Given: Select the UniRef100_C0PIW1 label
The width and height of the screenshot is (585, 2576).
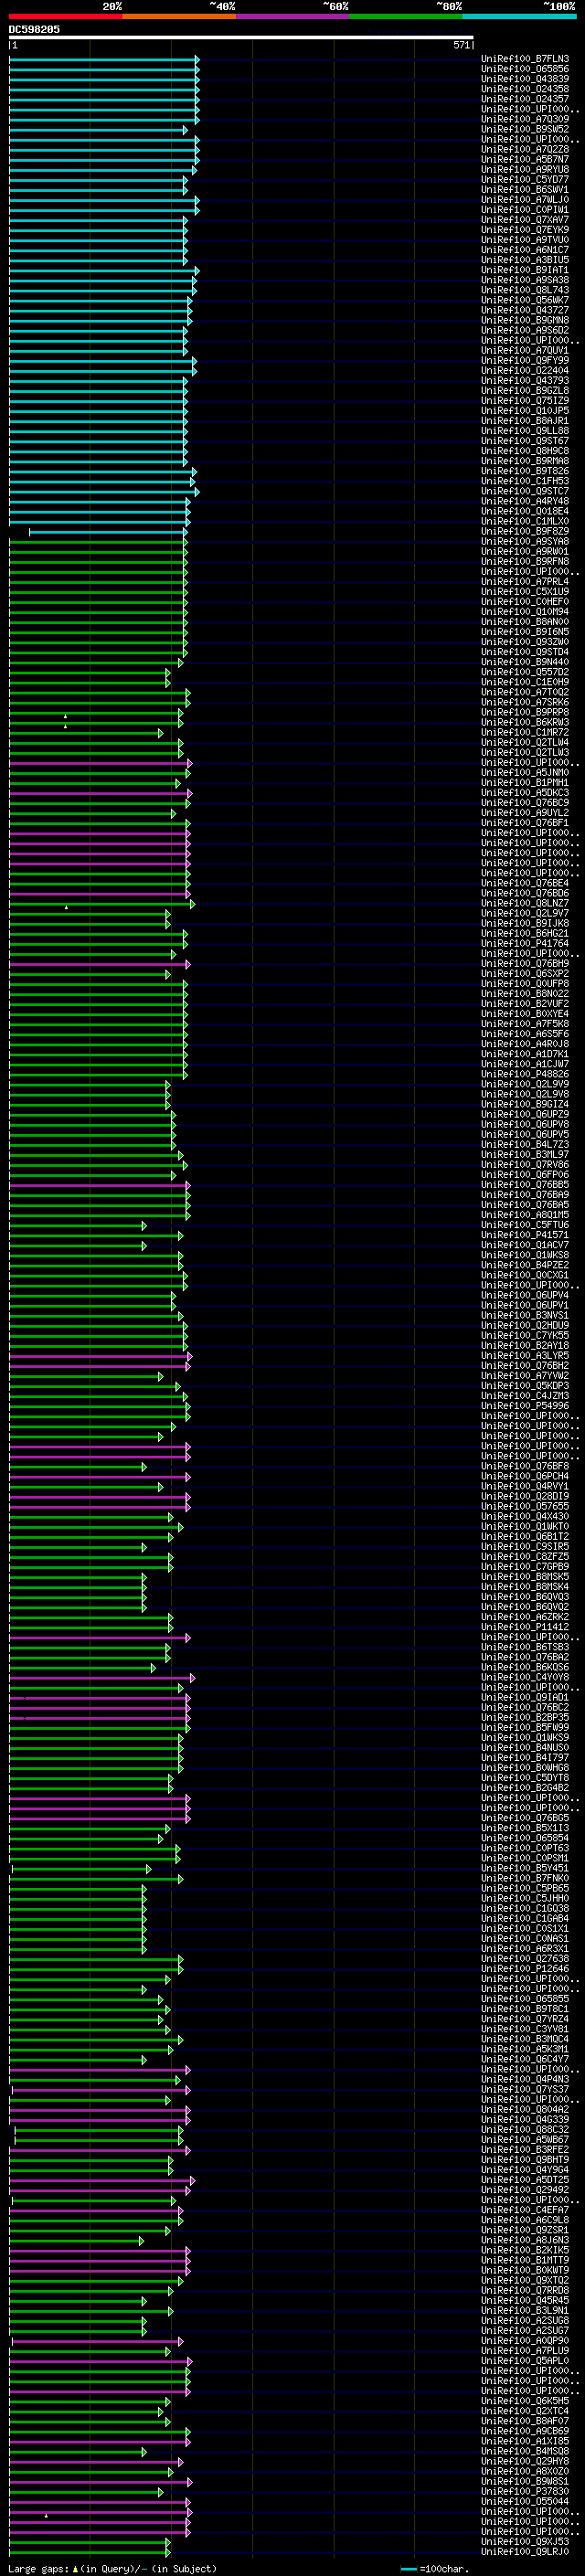Looking at the screenshot, I should [x=525, y=209].
